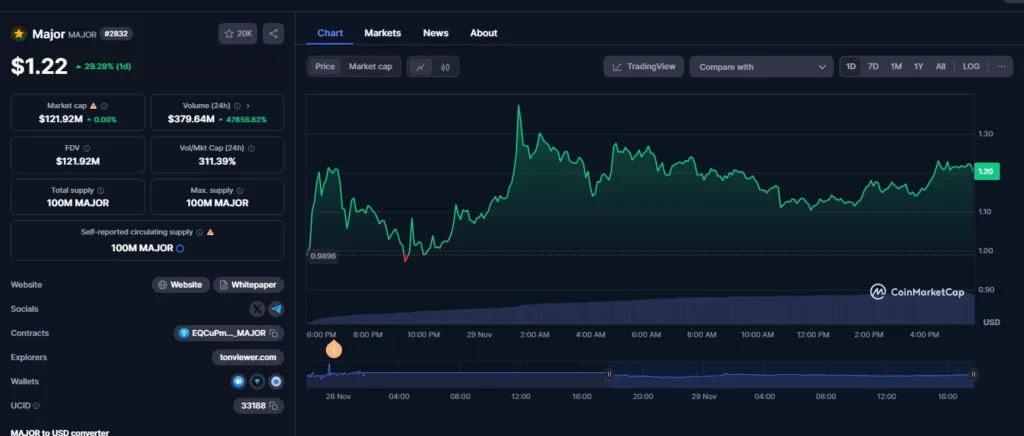Open the first wallet icon
This screenshot has width=1024, height=436.
(238, 381)
